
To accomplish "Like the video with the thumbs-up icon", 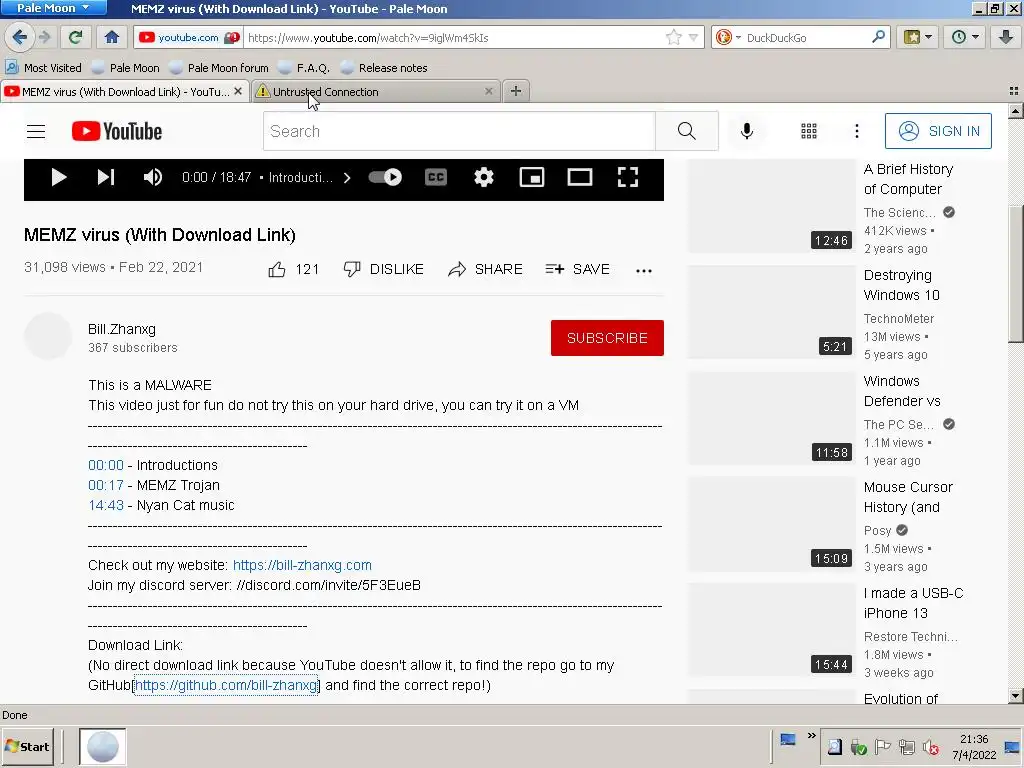I will click(277, 269).
